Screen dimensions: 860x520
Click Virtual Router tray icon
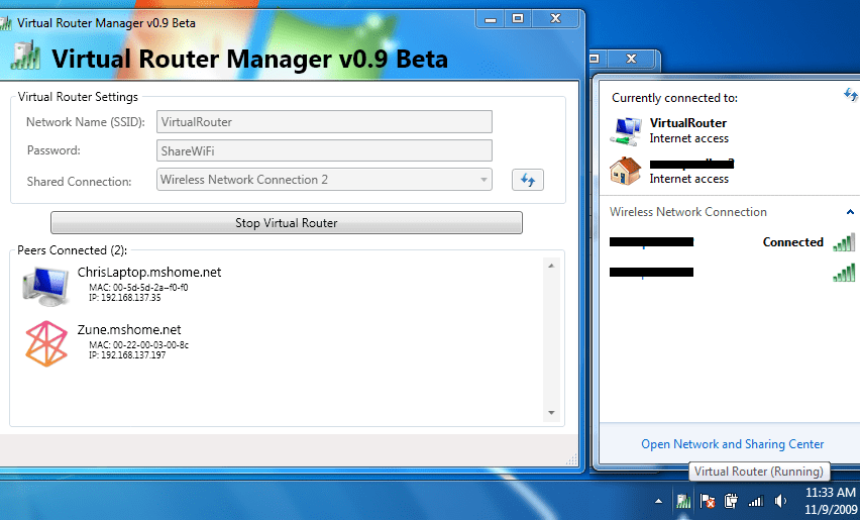[683, 501]
